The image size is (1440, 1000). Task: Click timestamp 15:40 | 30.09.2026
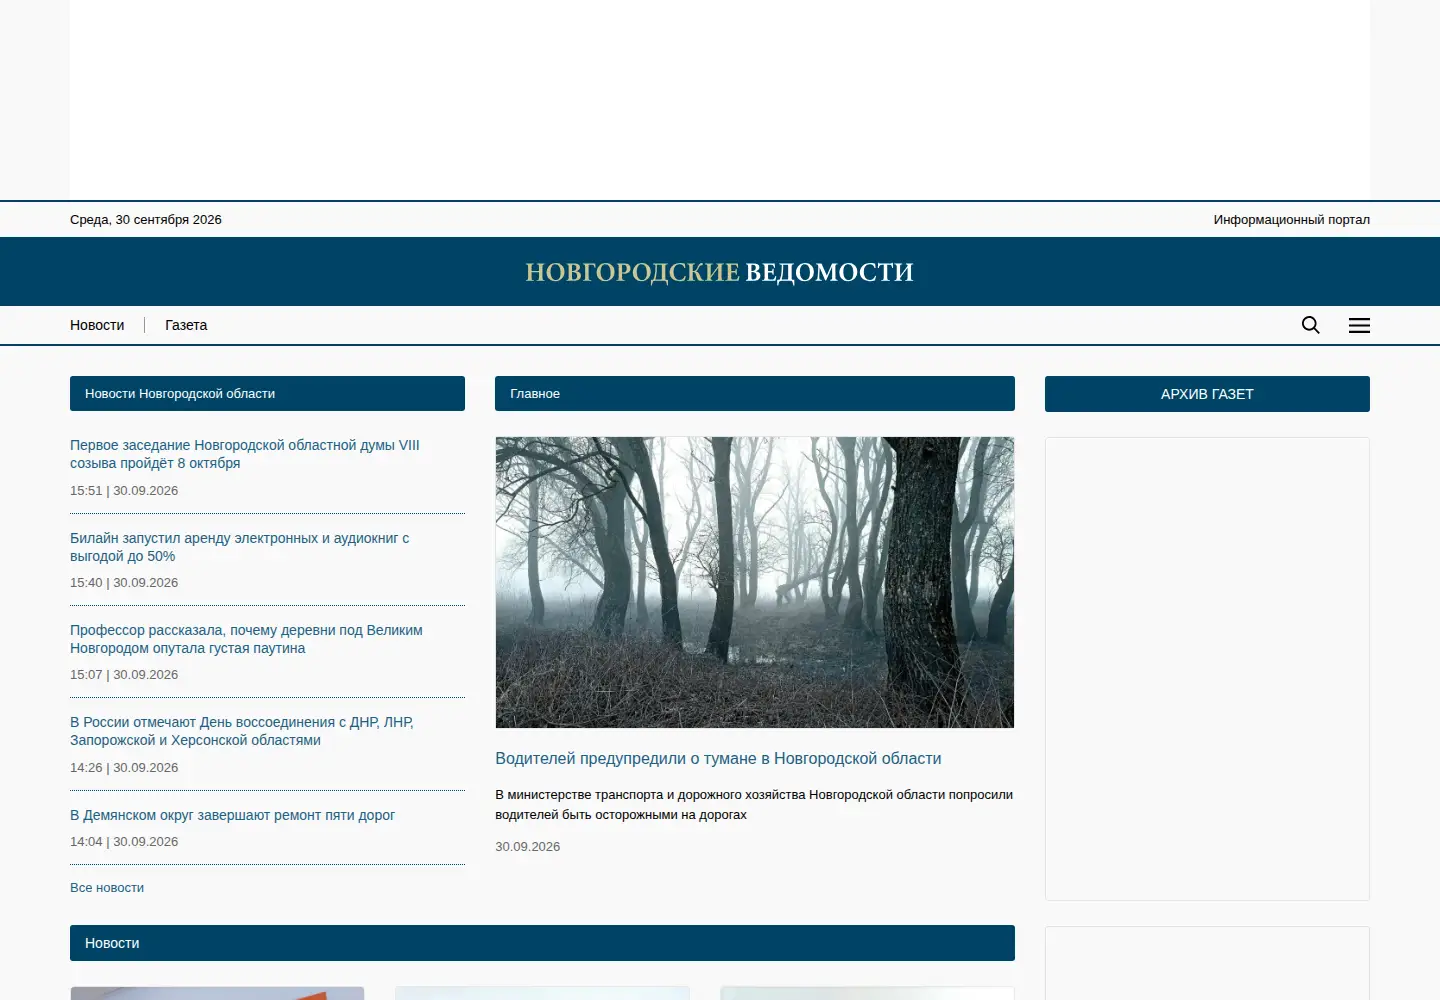tap(124, 583)
